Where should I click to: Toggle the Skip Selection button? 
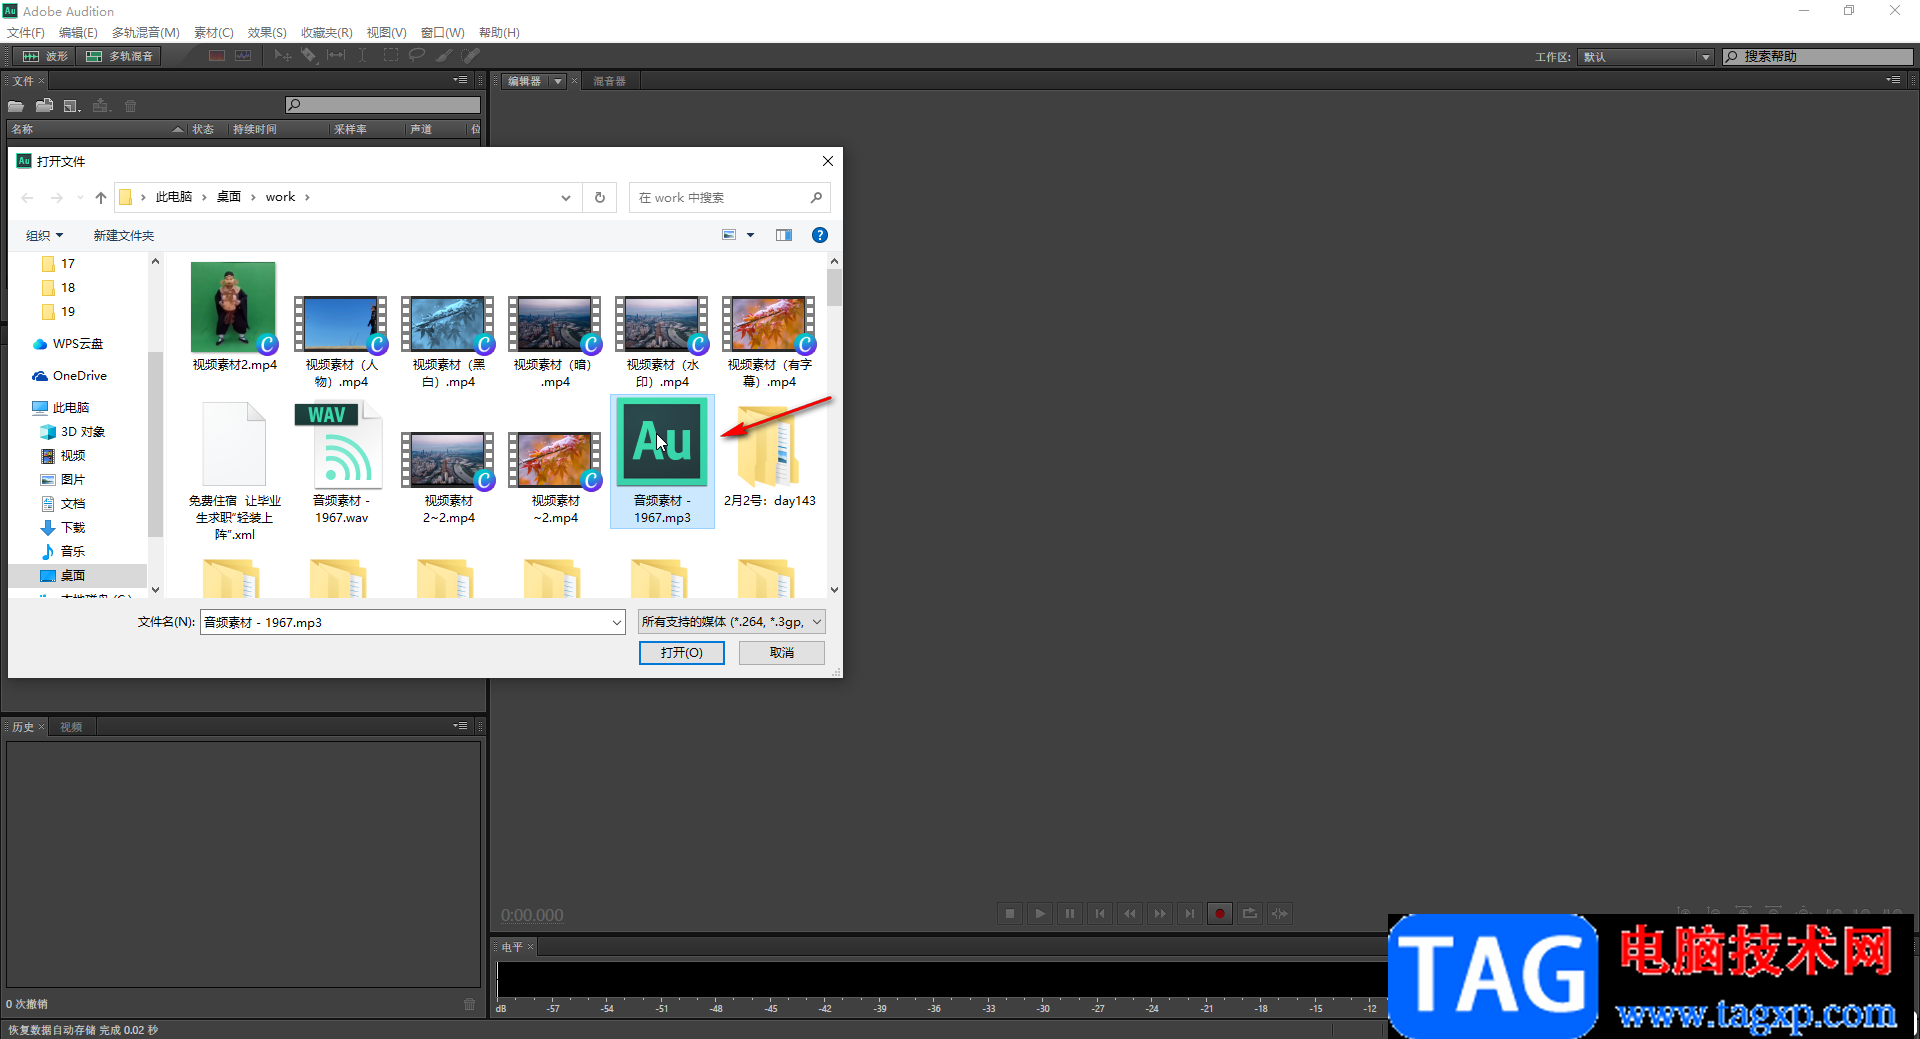(1280, 913)
